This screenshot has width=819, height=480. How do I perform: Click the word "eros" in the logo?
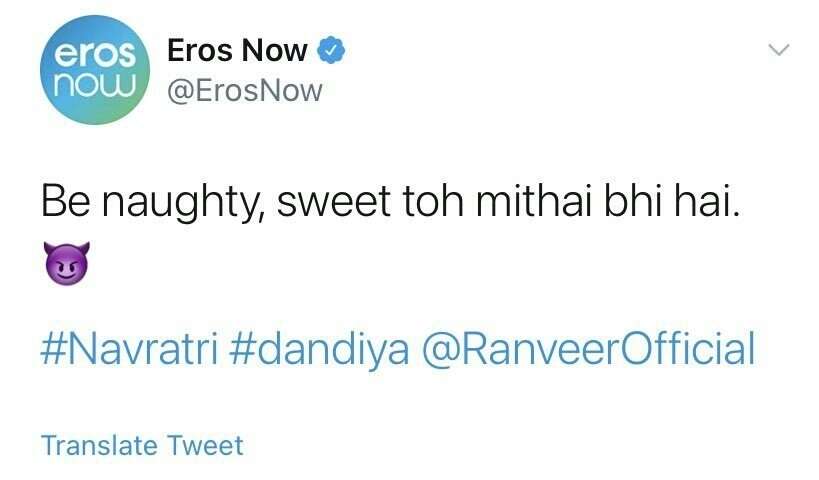pyautogui.click(x=91, y=51)
